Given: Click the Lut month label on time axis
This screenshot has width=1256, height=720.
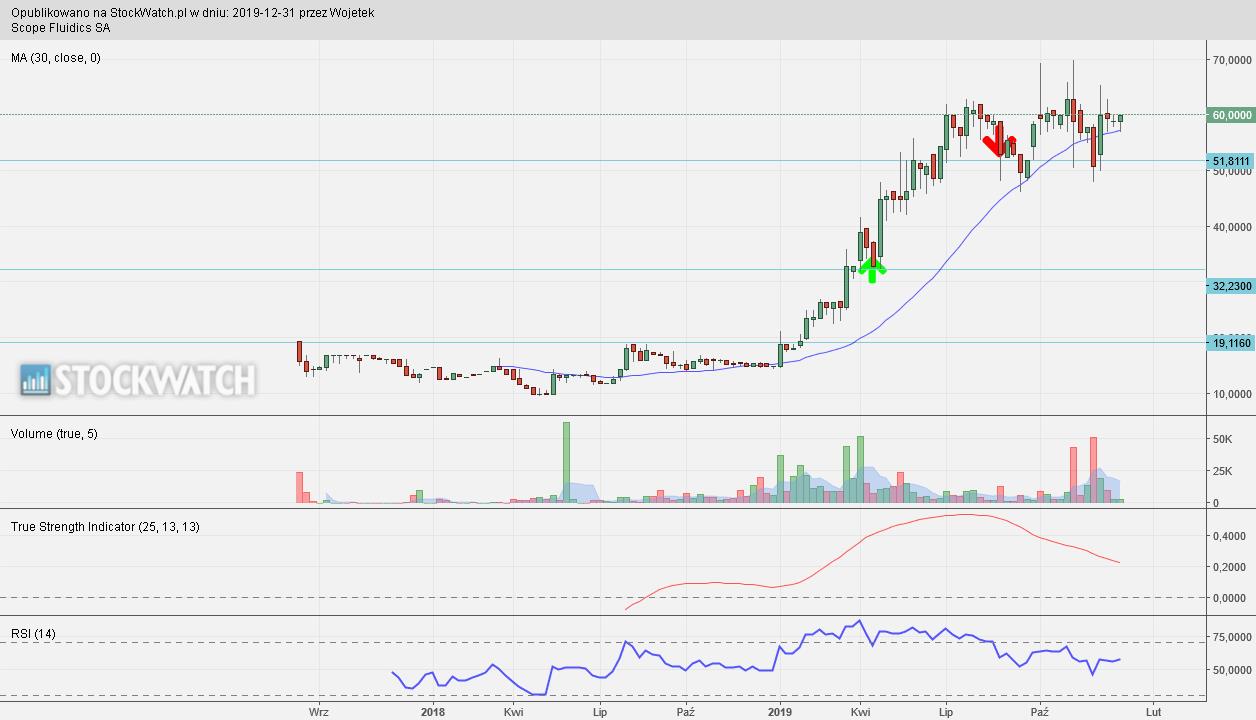Looking at the screenshot, I should point(1153,712).
